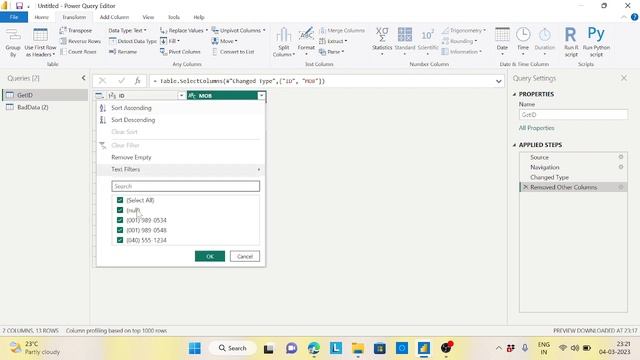Image resolution: width=640 pixels, height=360 pixels.
Task: Open the Windows Start menu
Action: [195, 348]
